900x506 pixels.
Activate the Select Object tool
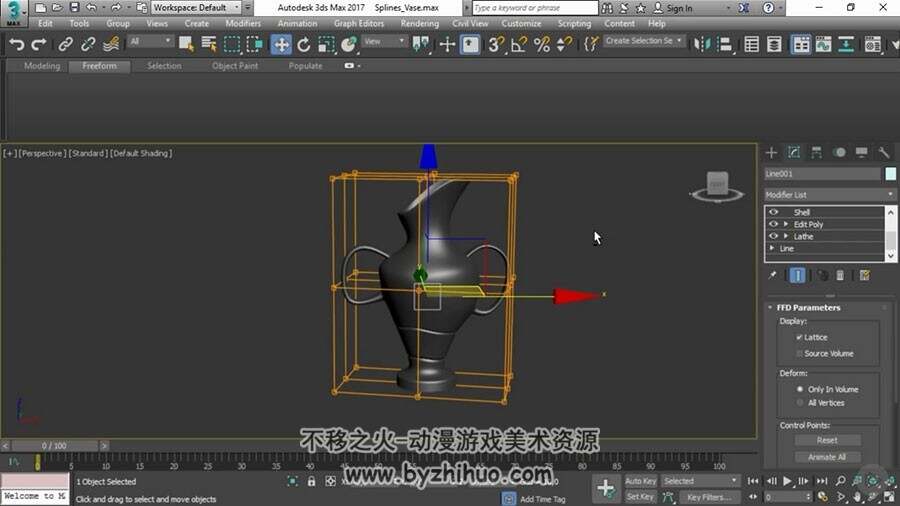click(x=186, y=45)
